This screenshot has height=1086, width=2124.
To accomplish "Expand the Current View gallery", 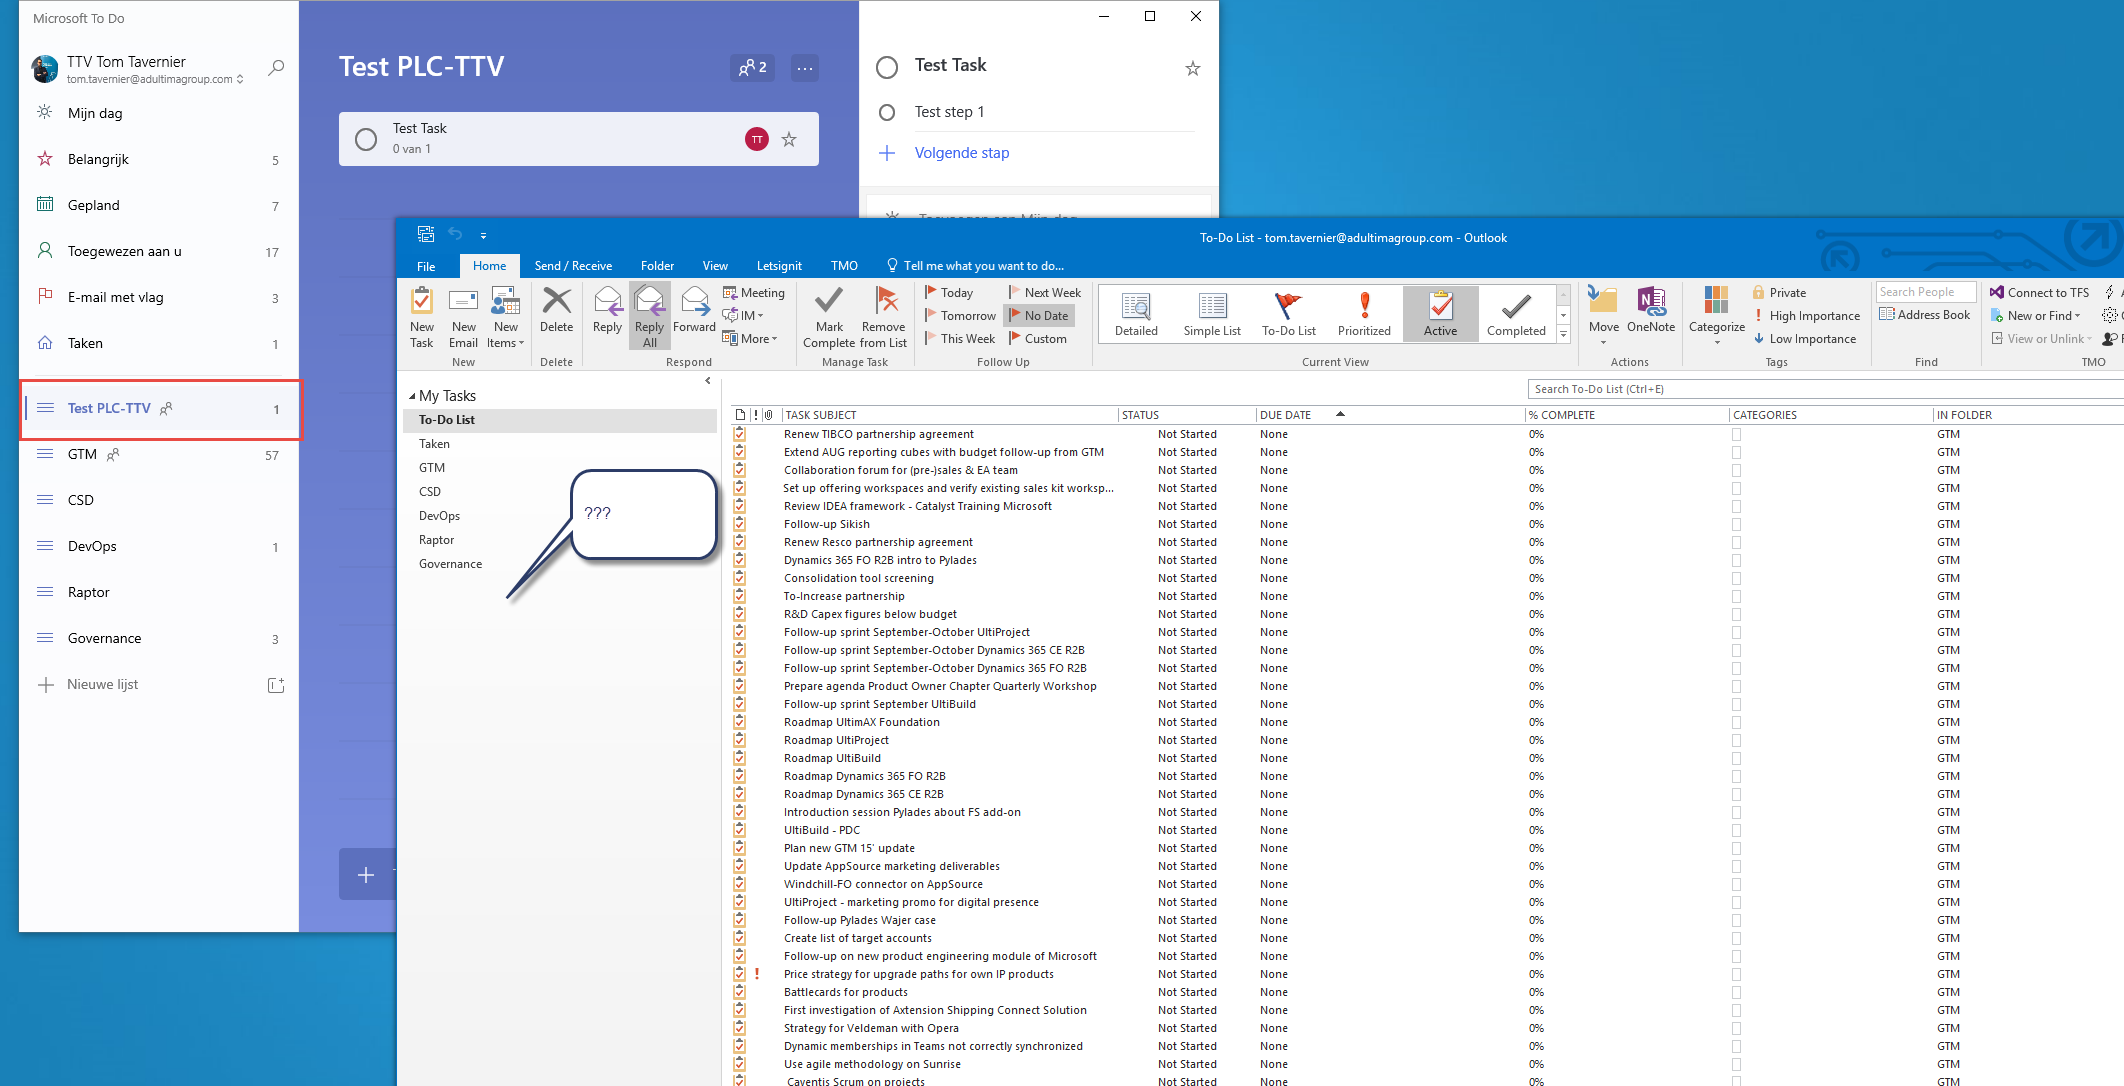I will coord(1563,335).
